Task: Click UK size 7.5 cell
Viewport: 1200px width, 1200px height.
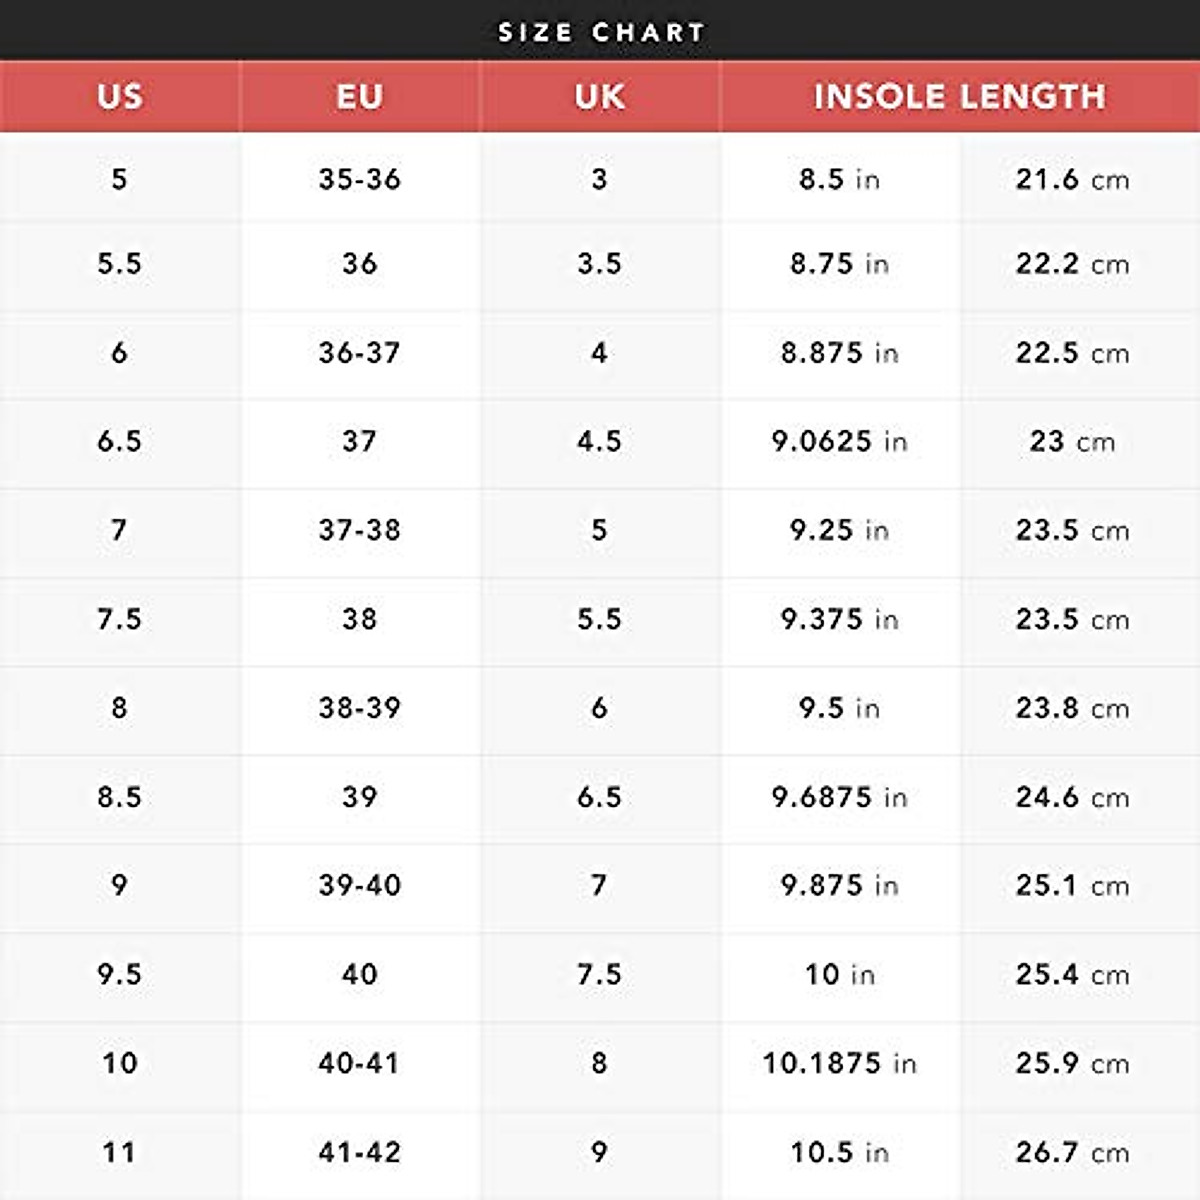Action: (x=599, y=974)
